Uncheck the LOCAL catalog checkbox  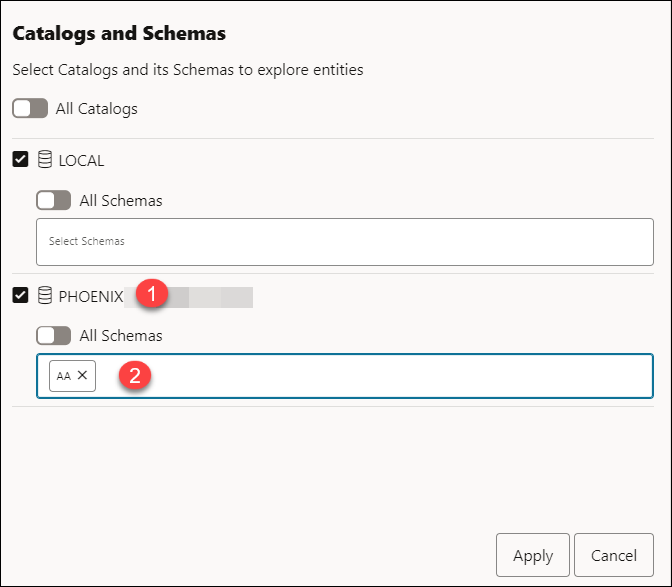pos(21,160)
